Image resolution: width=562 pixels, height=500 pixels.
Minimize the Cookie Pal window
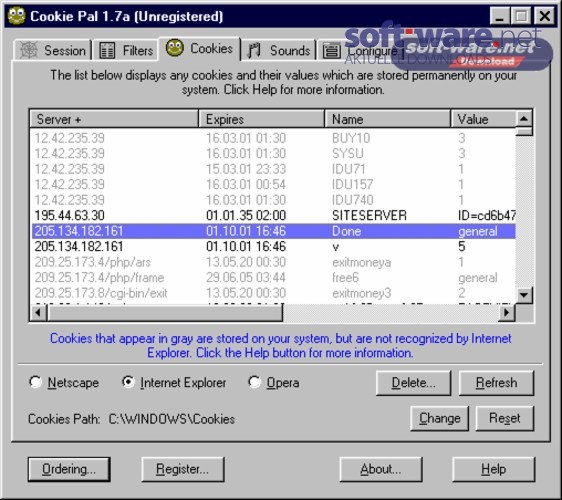coord(499,16)
